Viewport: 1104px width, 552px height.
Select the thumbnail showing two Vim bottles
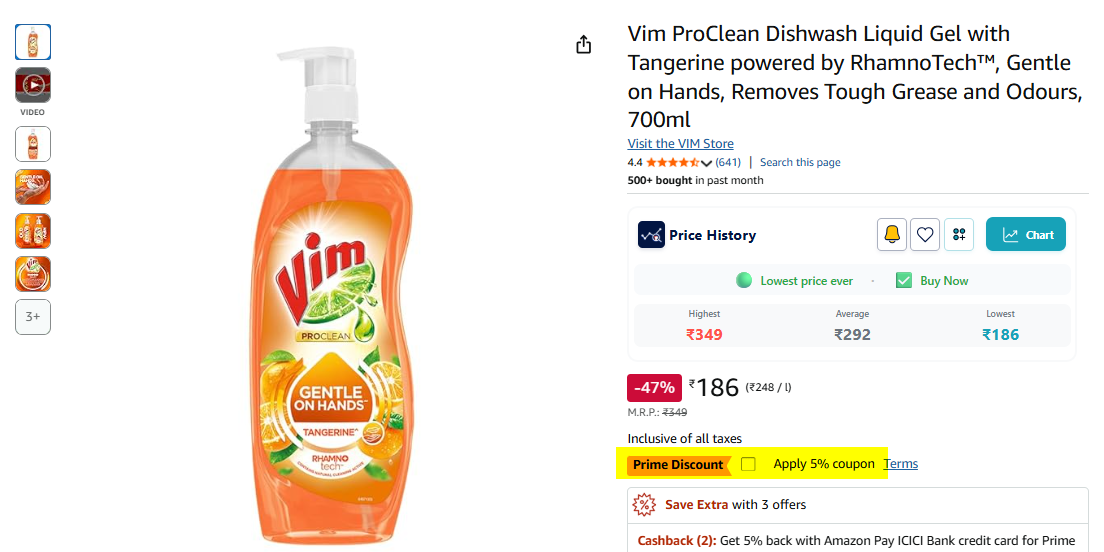click(33, 230)
